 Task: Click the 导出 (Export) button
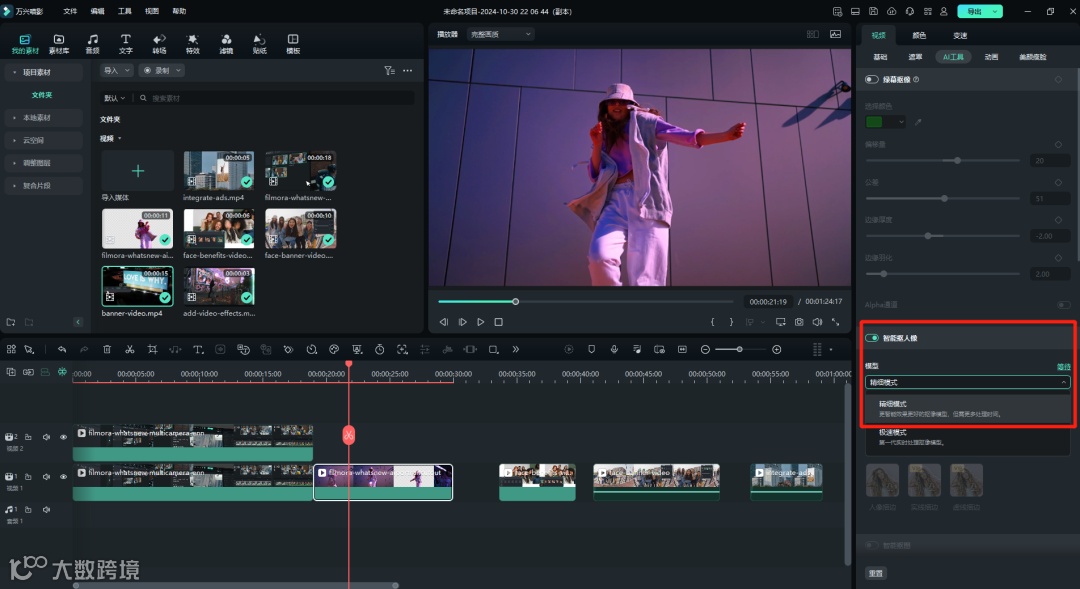[972, 11]
